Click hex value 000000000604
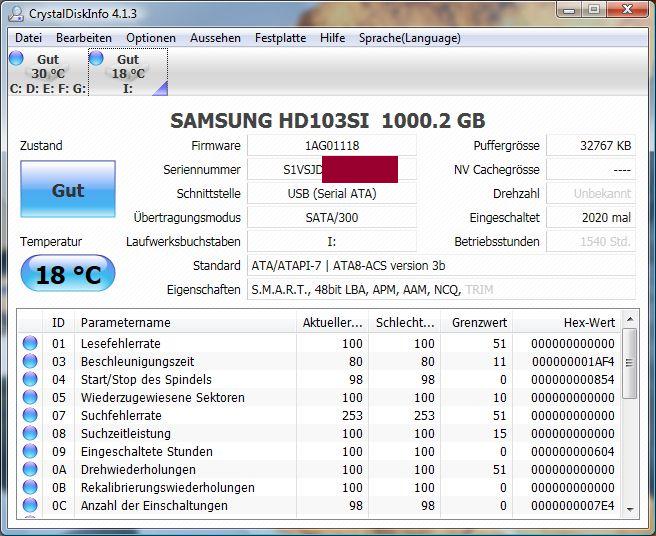The height and width of the screenshot is (536, 656). 573,451
